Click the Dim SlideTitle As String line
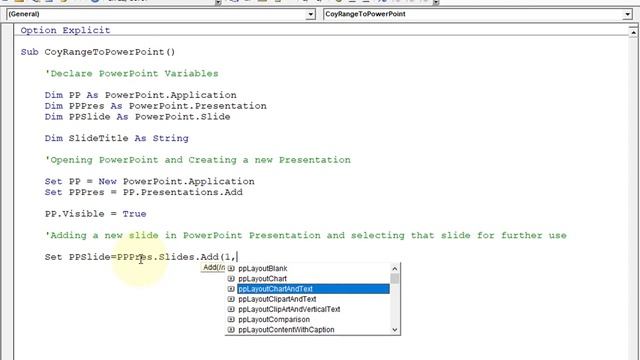Screen dimensions: 640x360 (117, 138)
